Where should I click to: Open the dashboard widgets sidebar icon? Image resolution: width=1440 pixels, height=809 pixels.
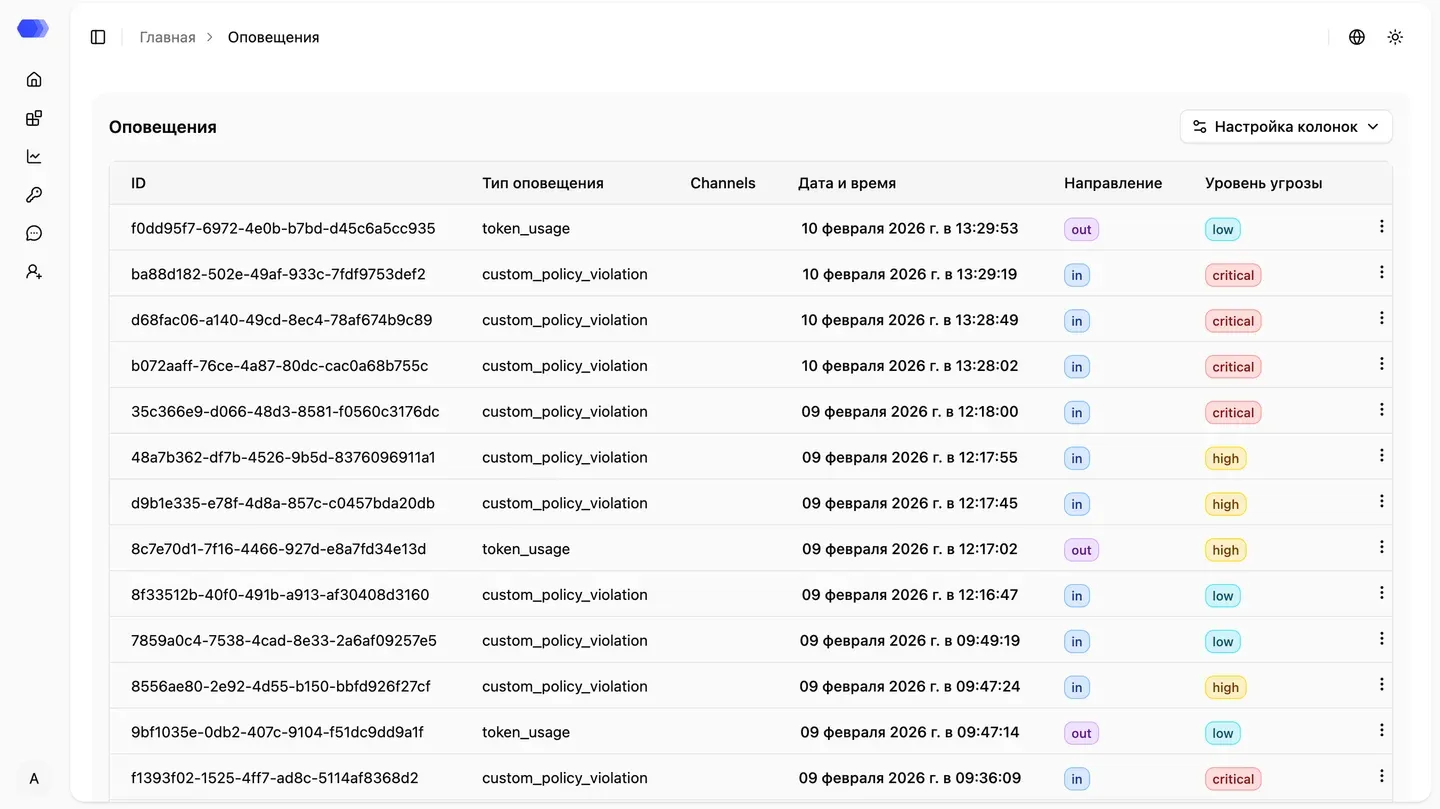34,118
